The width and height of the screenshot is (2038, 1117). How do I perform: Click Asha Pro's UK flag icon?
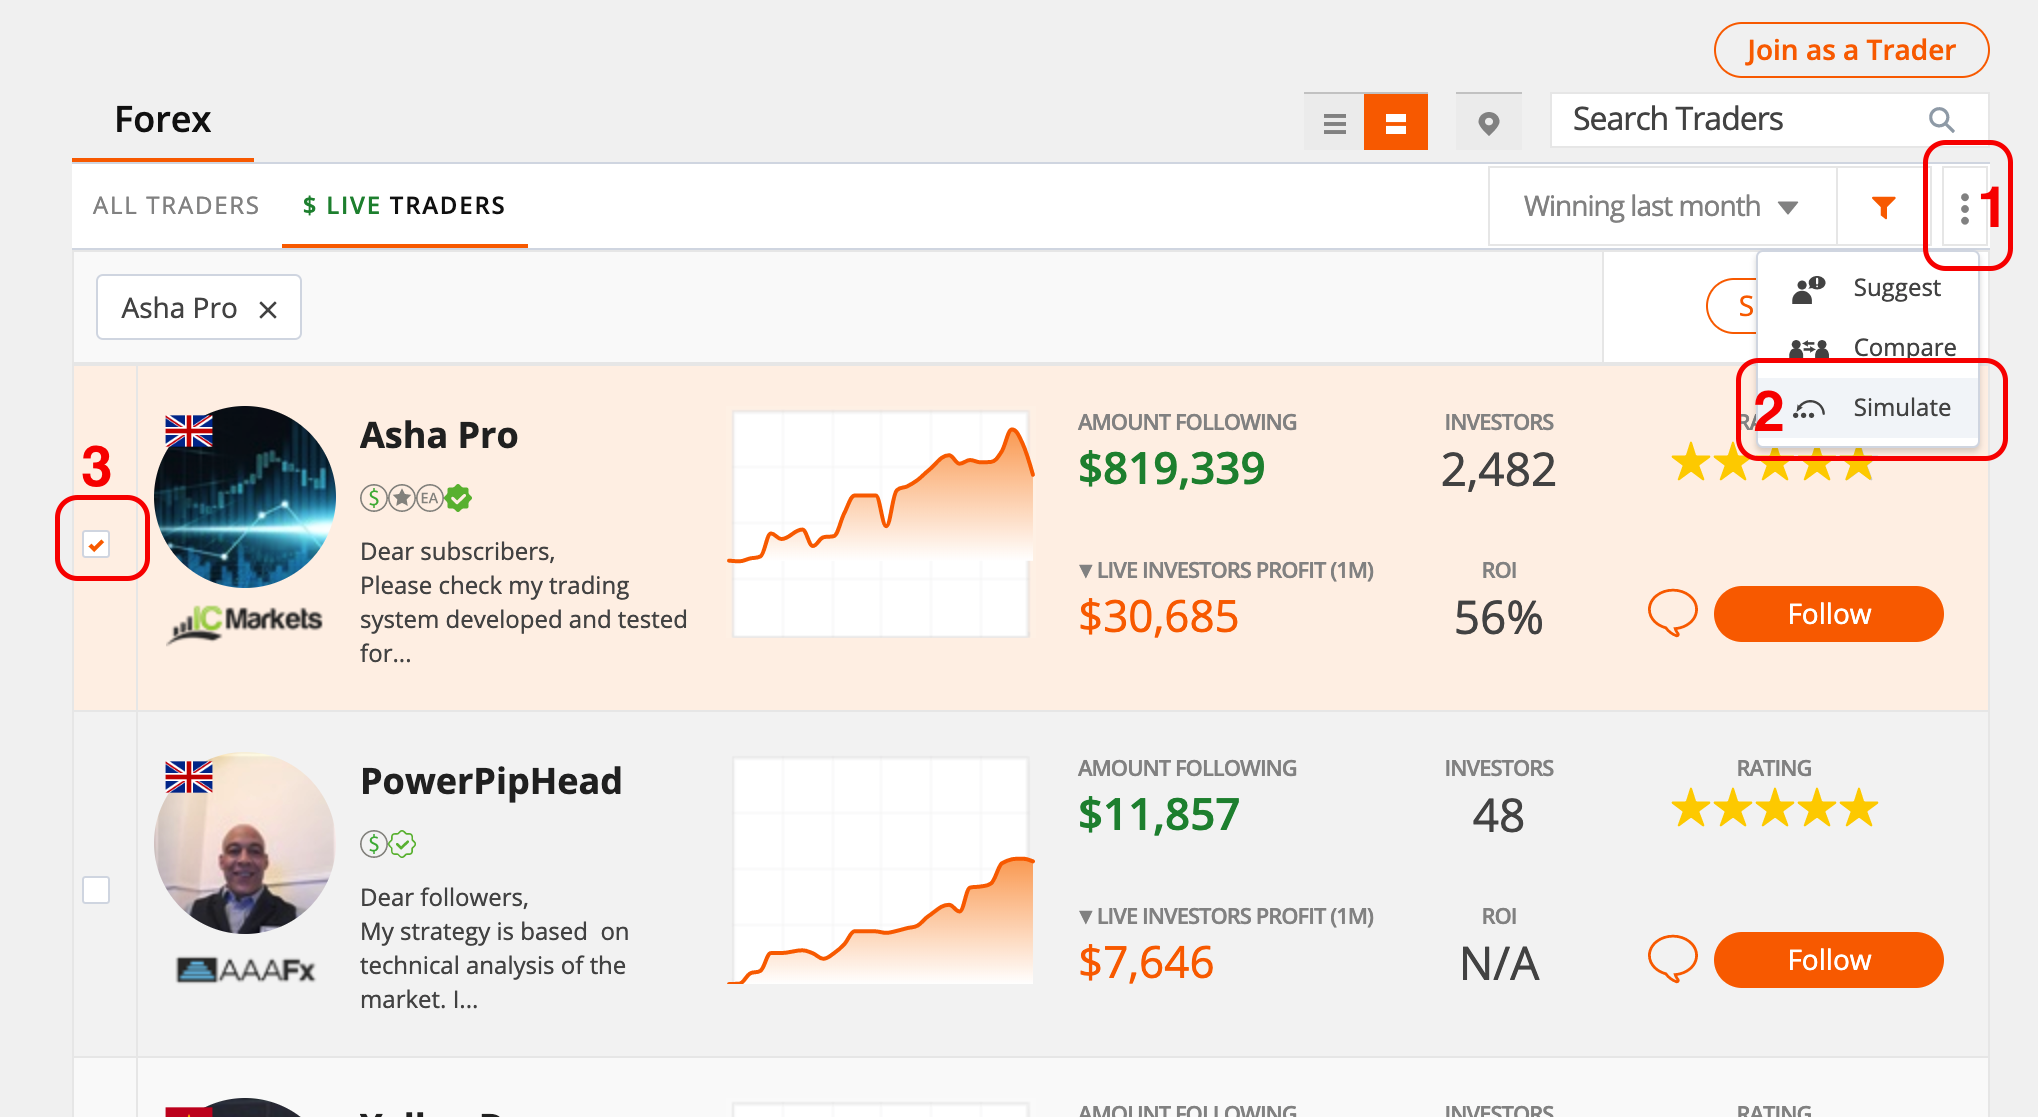click(189, 431)
